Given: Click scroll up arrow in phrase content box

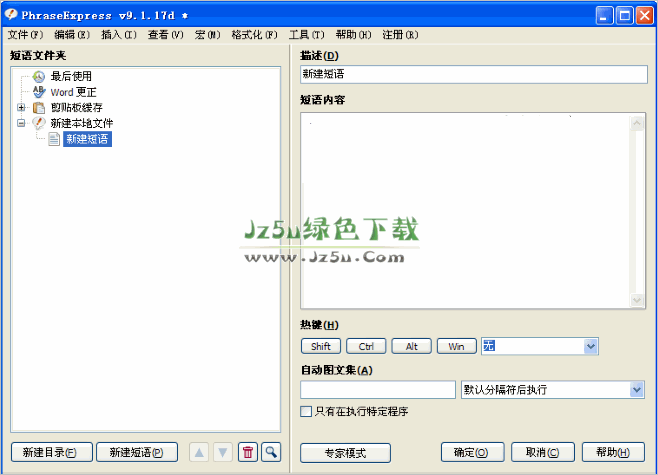Looking at the screenshot, I should 637,123.
